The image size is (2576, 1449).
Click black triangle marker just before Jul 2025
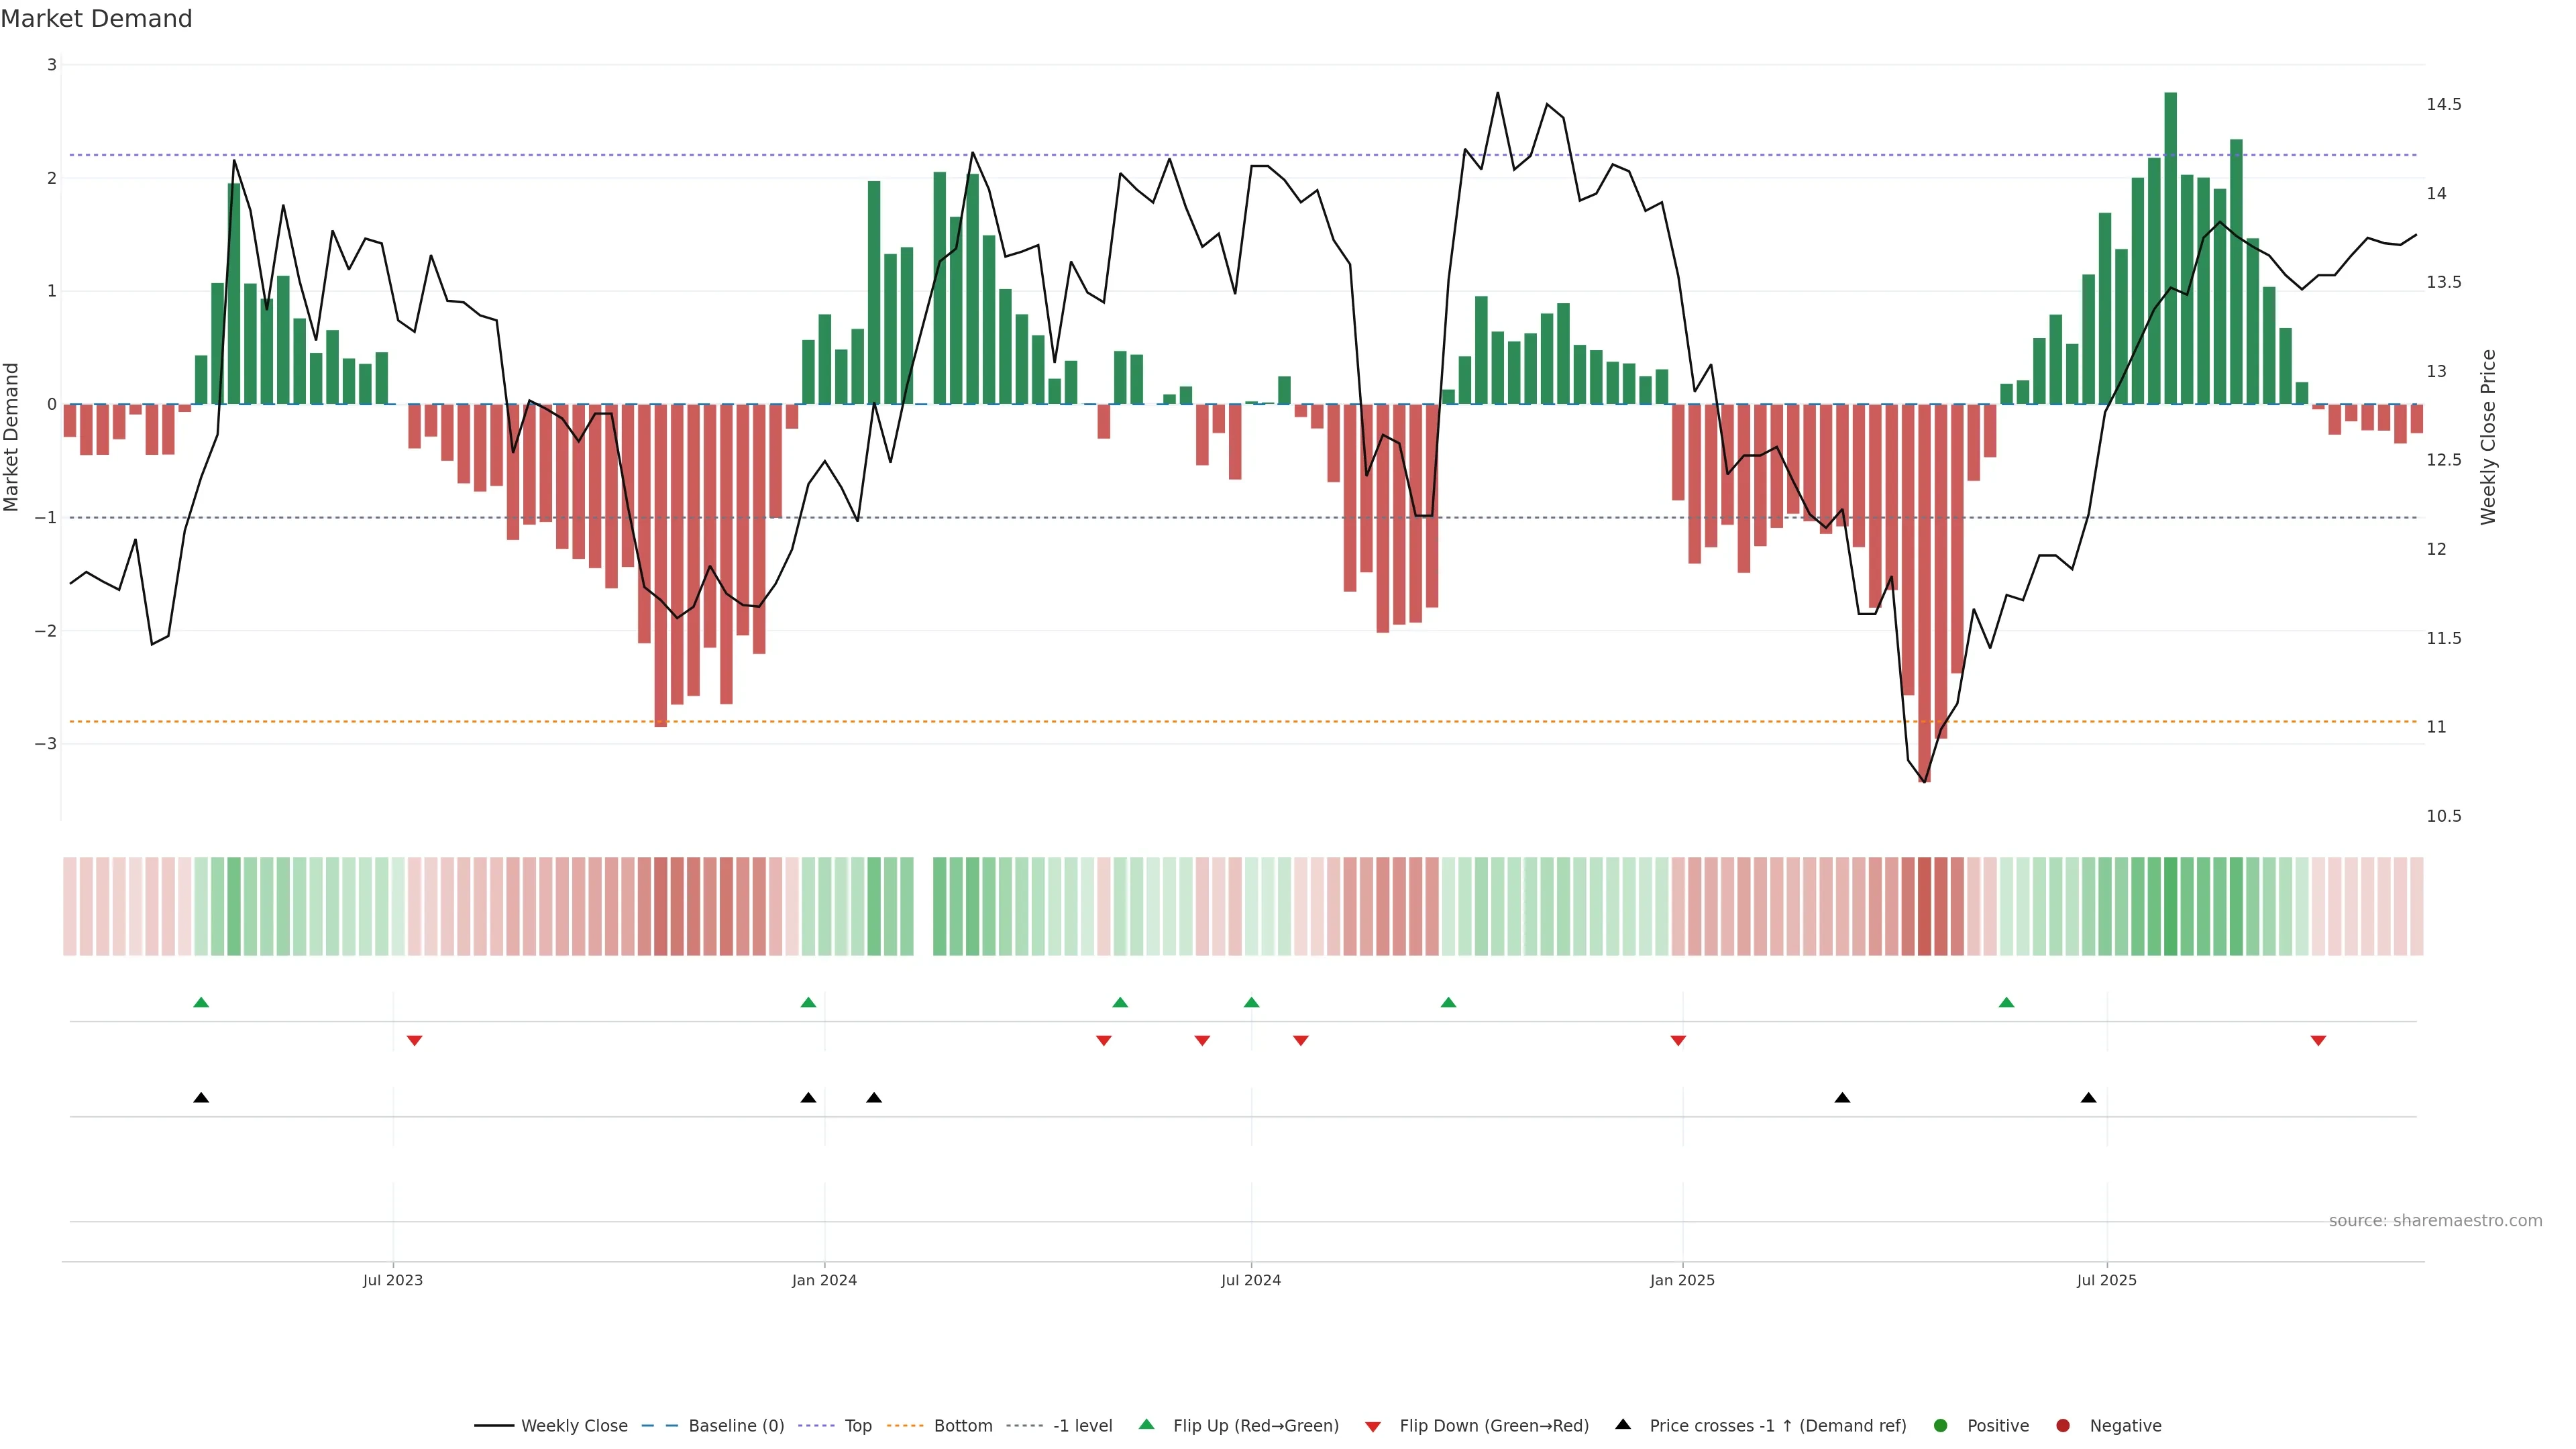click(2088, 1098)
